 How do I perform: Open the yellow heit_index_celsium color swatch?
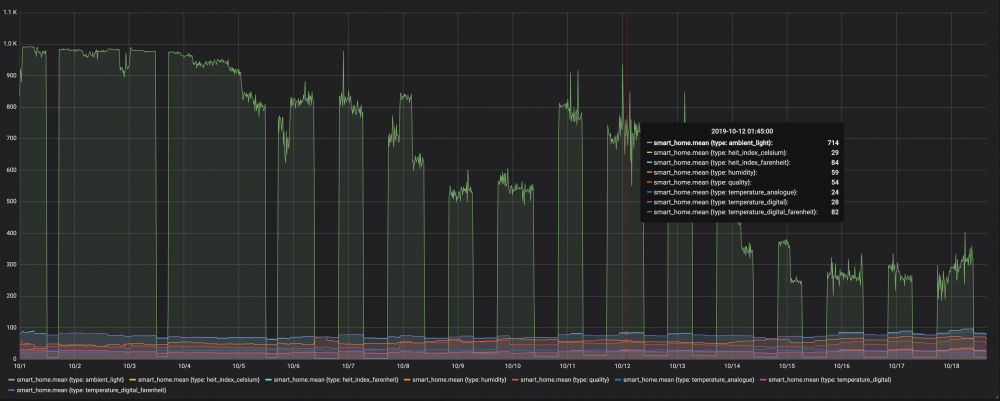click(x=132, y=380)
